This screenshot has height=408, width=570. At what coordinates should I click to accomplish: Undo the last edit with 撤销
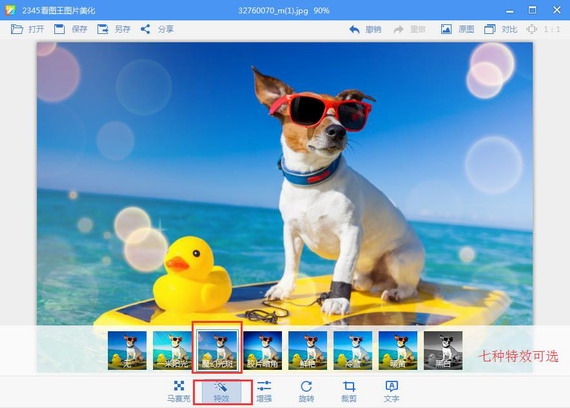[365, 29]
